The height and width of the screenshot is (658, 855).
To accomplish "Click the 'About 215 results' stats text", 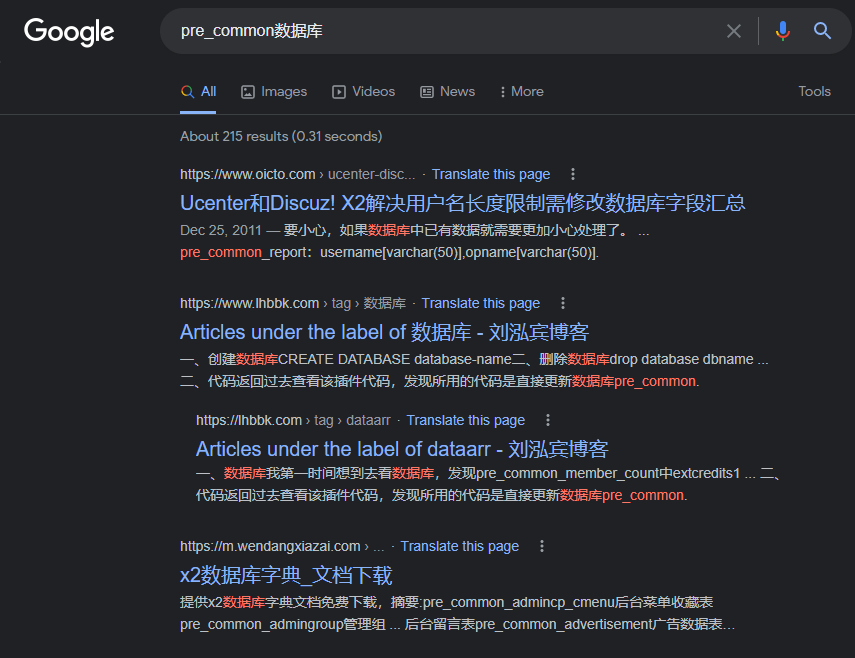I will pyautogui.click(x=281, y=136).
